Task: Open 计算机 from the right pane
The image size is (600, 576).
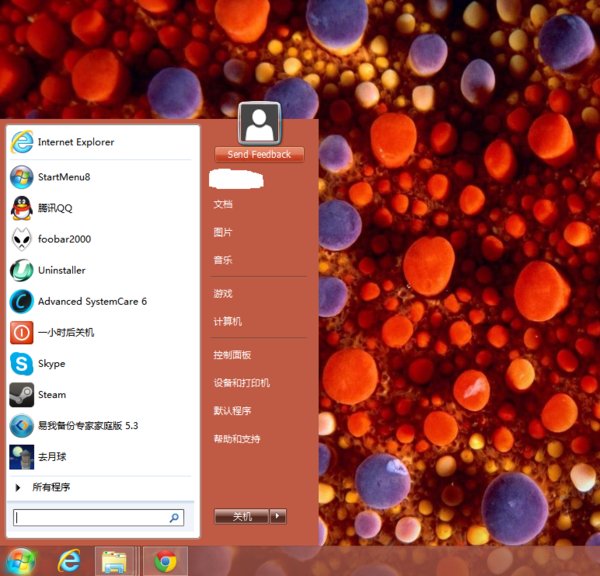Action: (x=227, y=321)
